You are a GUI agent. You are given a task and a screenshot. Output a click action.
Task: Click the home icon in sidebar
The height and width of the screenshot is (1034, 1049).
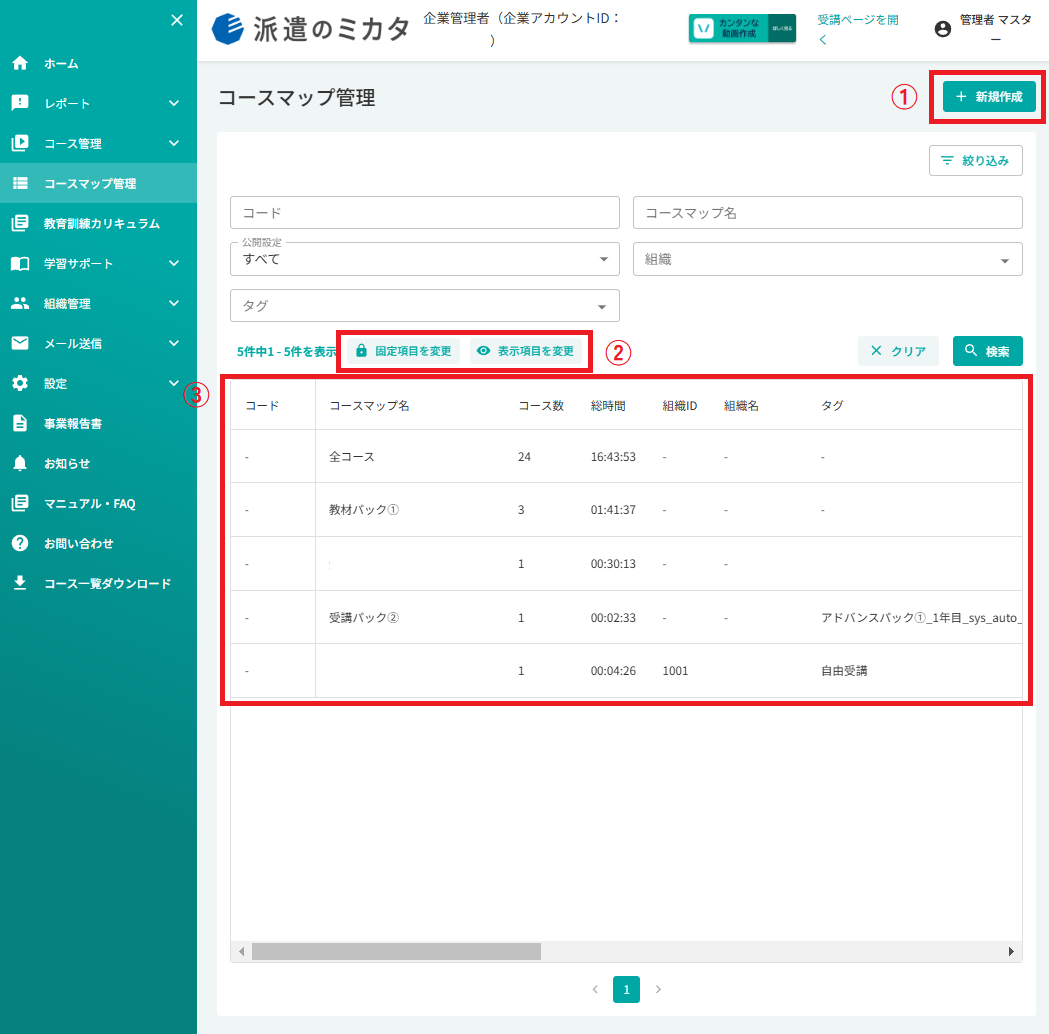20,63
